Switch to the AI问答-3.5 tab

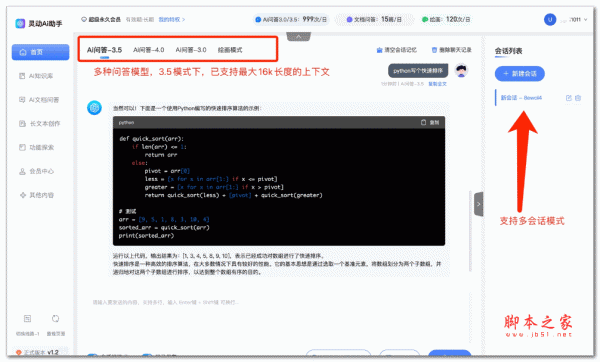(x=104, y=50)
